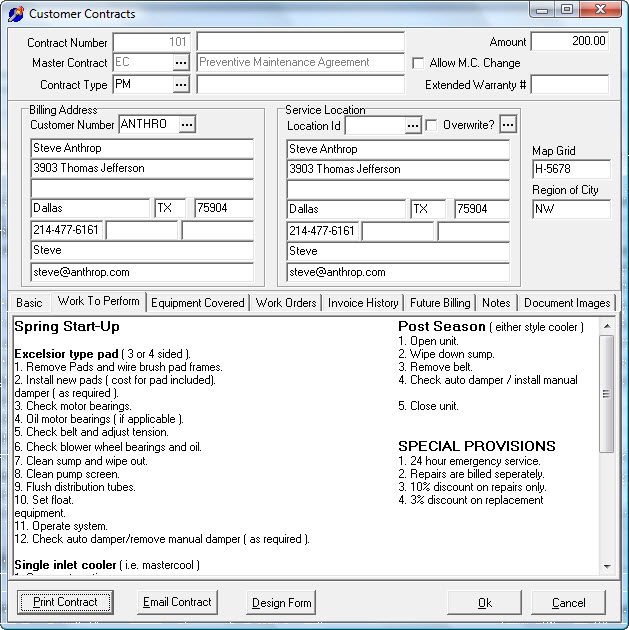
Task: Click 'Post Season' heading text
Action: tap(442, 326)
